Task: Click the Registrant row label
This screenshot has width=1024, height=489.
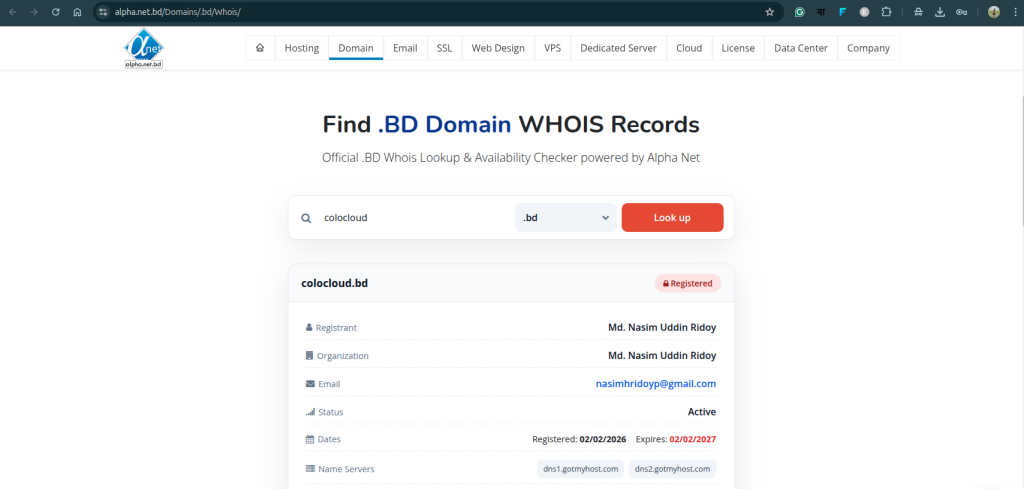Action: (x=331, y=328)
